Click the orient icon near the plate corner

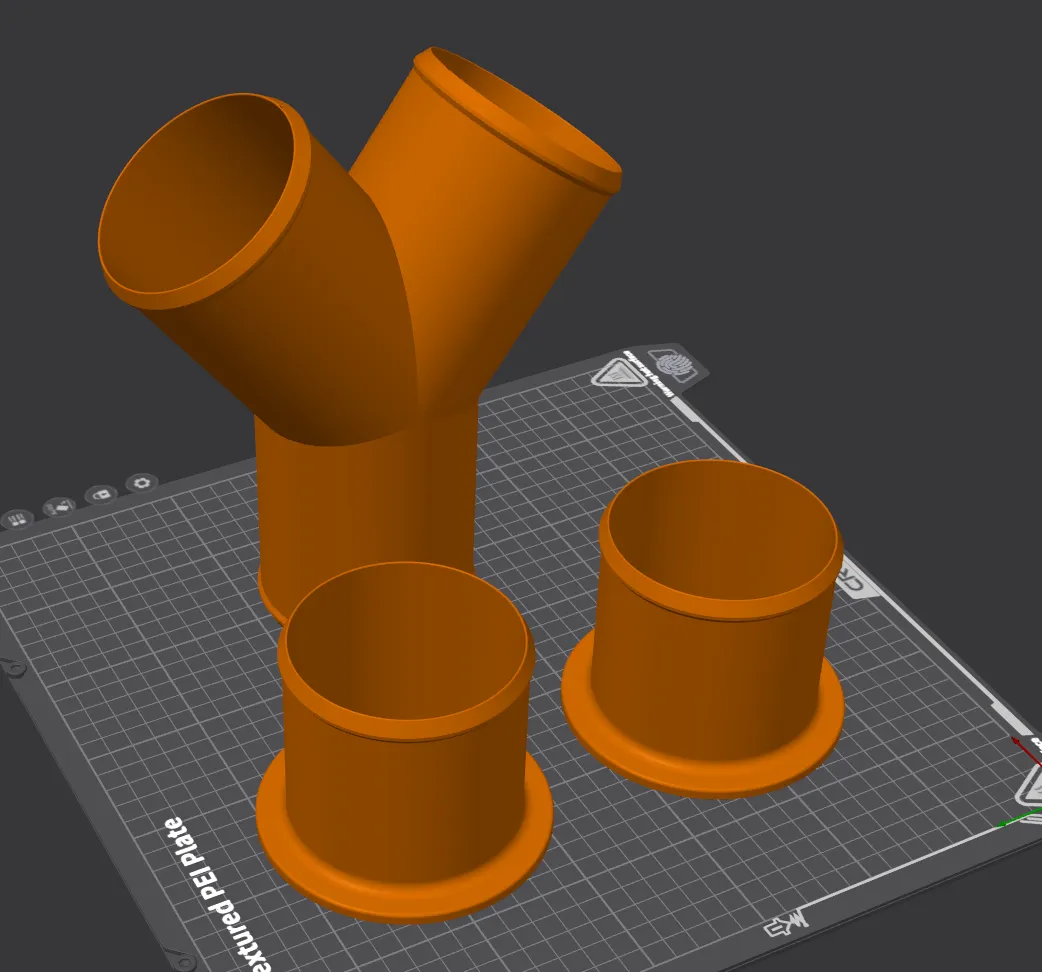101,495
